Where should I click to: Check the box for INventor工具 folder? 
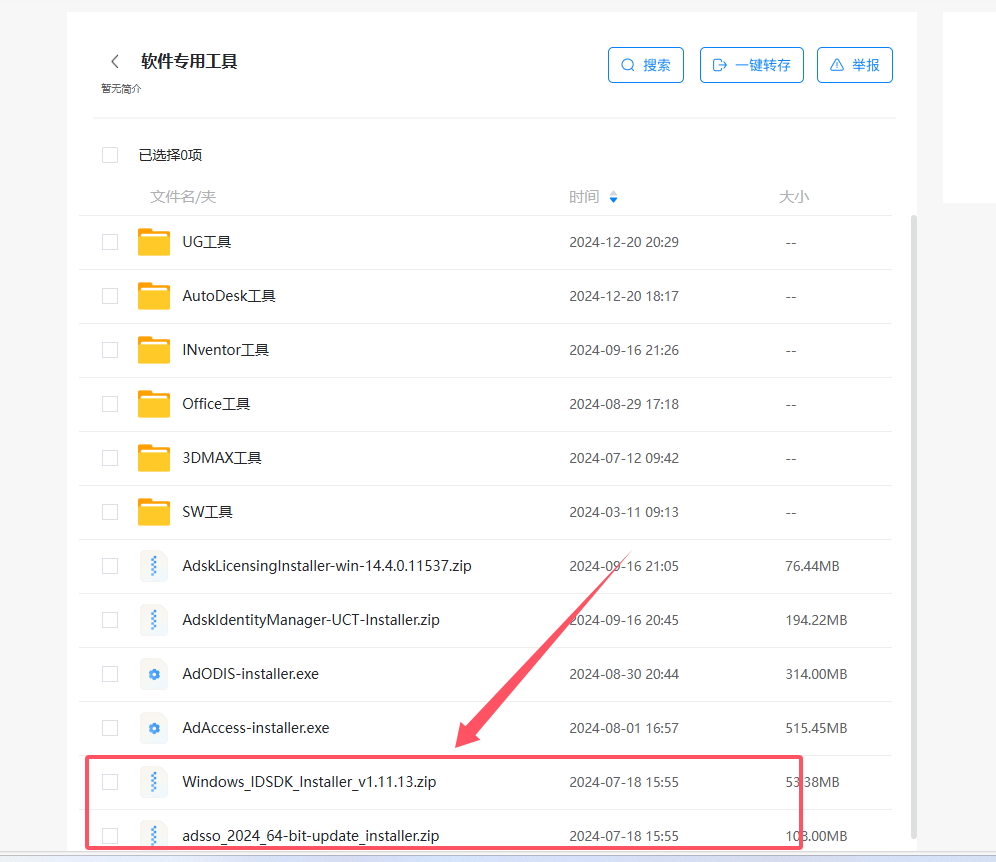110,350
